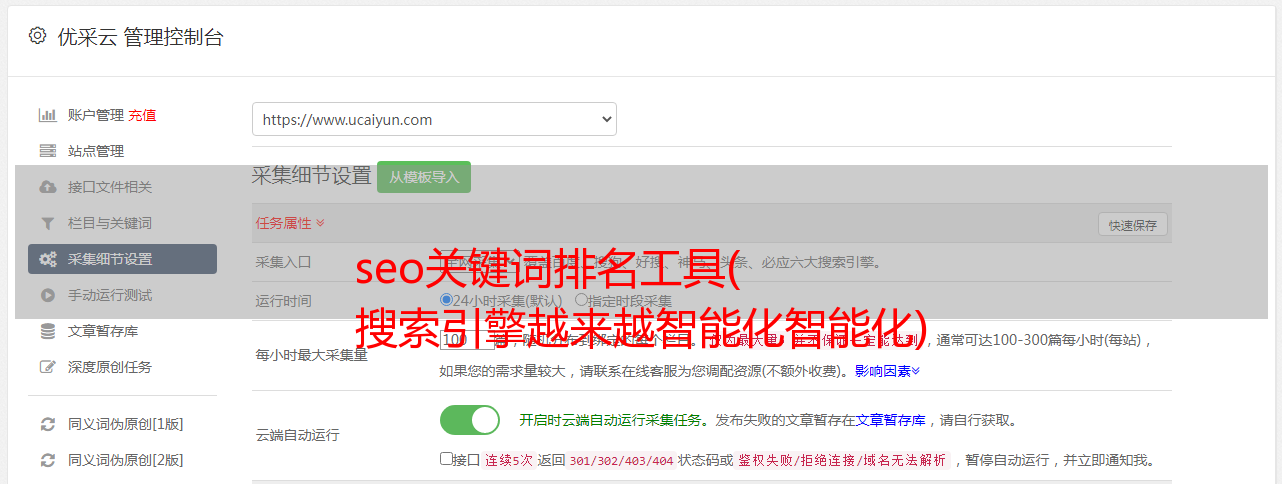Click the edit icon for 深度原创任务
1282x484 pixels.
pyautogui.click(x=47, y=367)
